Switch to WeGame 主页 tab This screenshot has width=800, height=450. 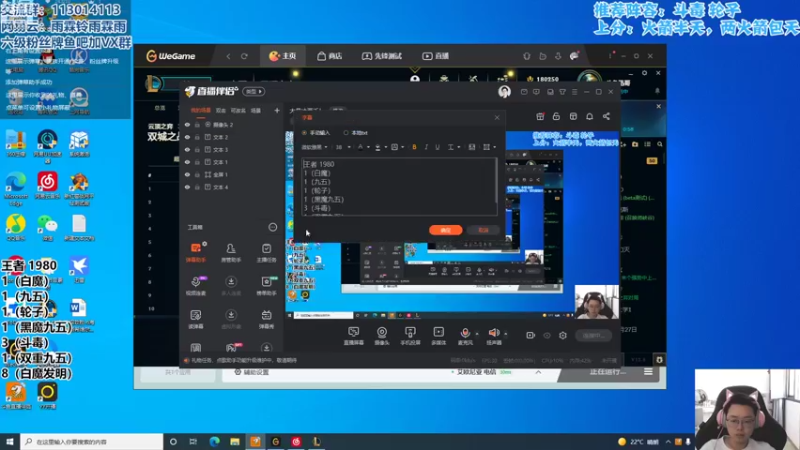pos(283,56)
